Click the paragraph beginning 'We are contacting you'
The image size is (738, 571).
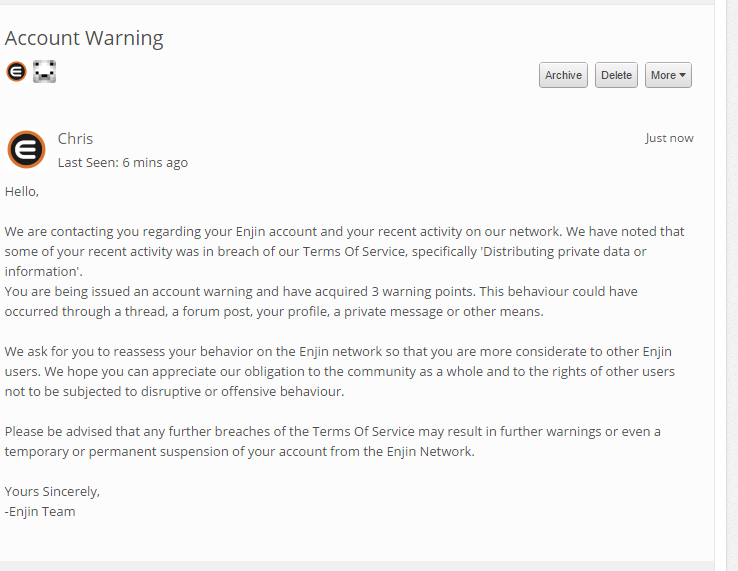(x=345, y=251)
